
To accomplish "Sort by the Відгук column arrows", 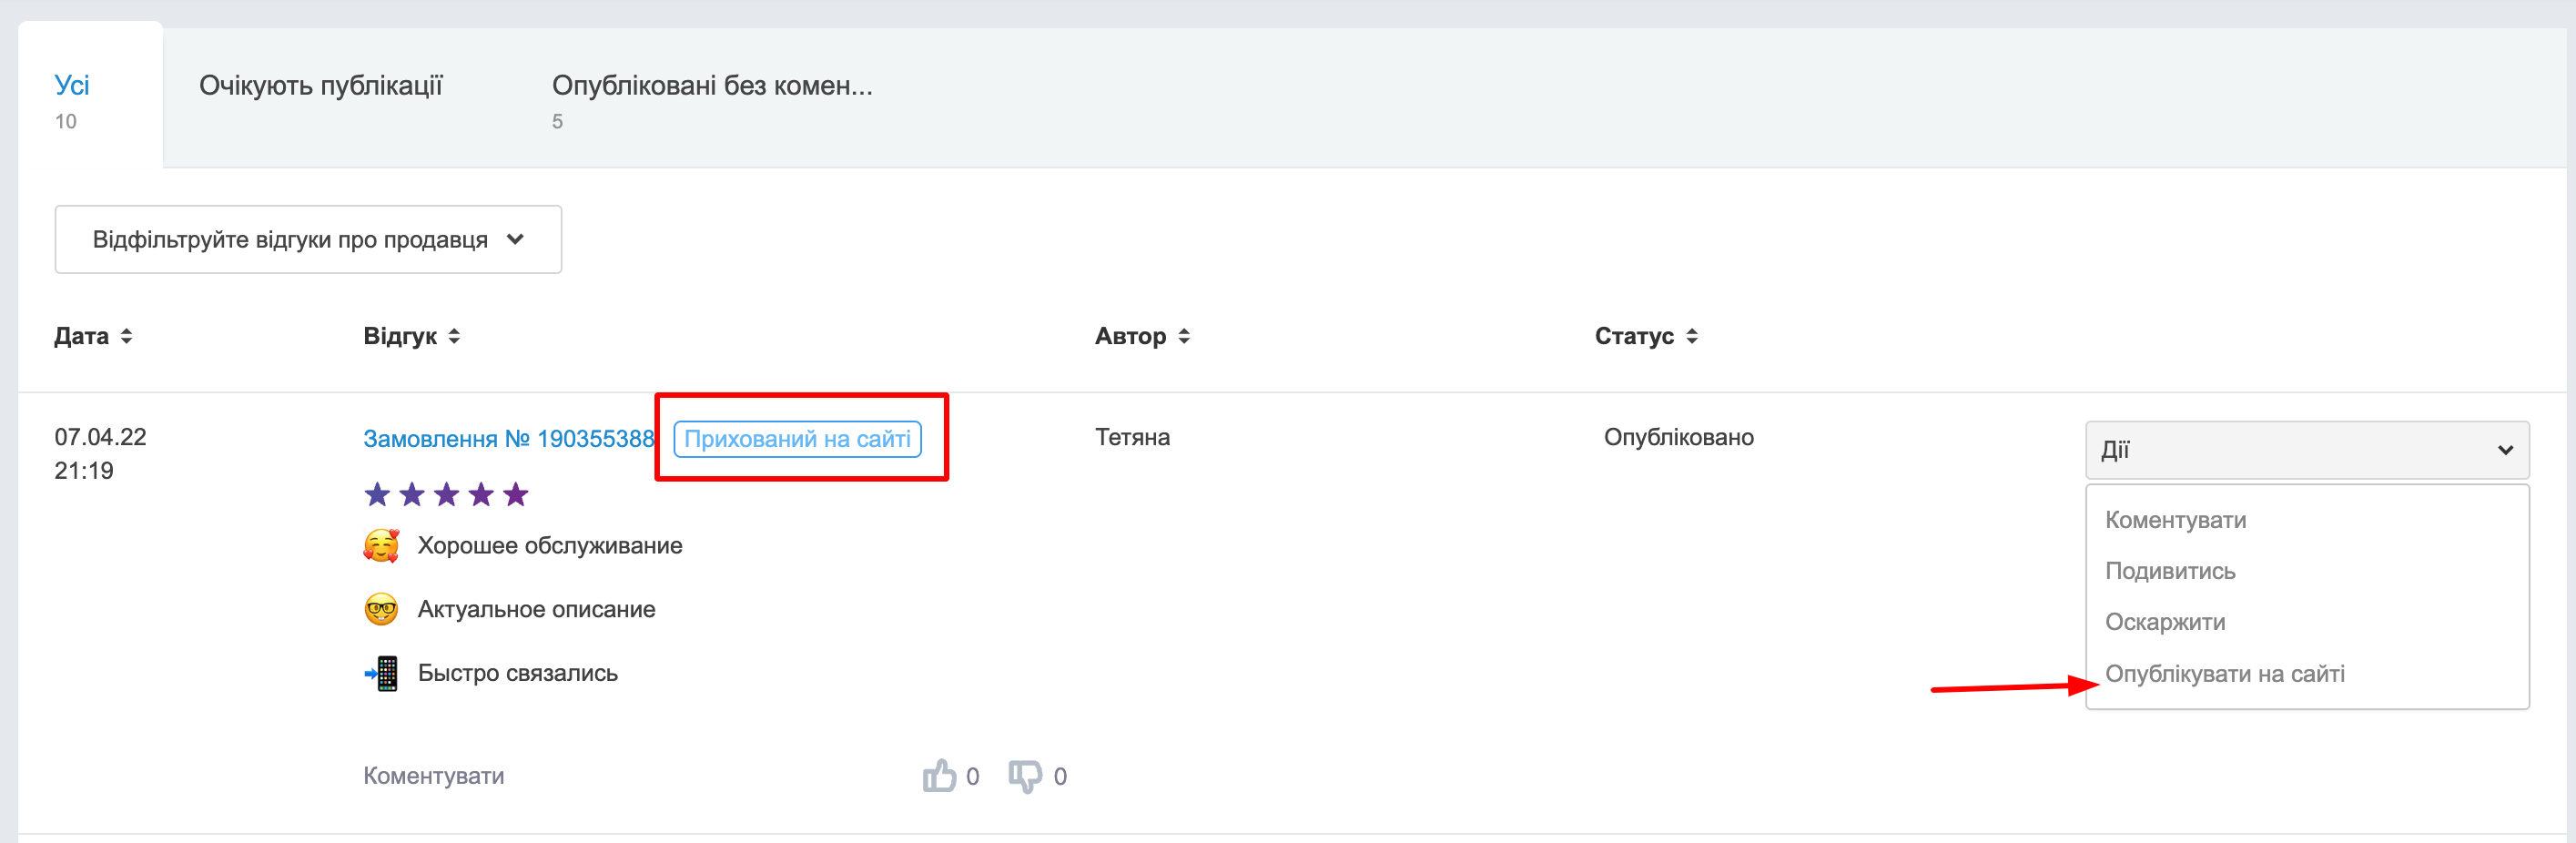I will (454, 336).
